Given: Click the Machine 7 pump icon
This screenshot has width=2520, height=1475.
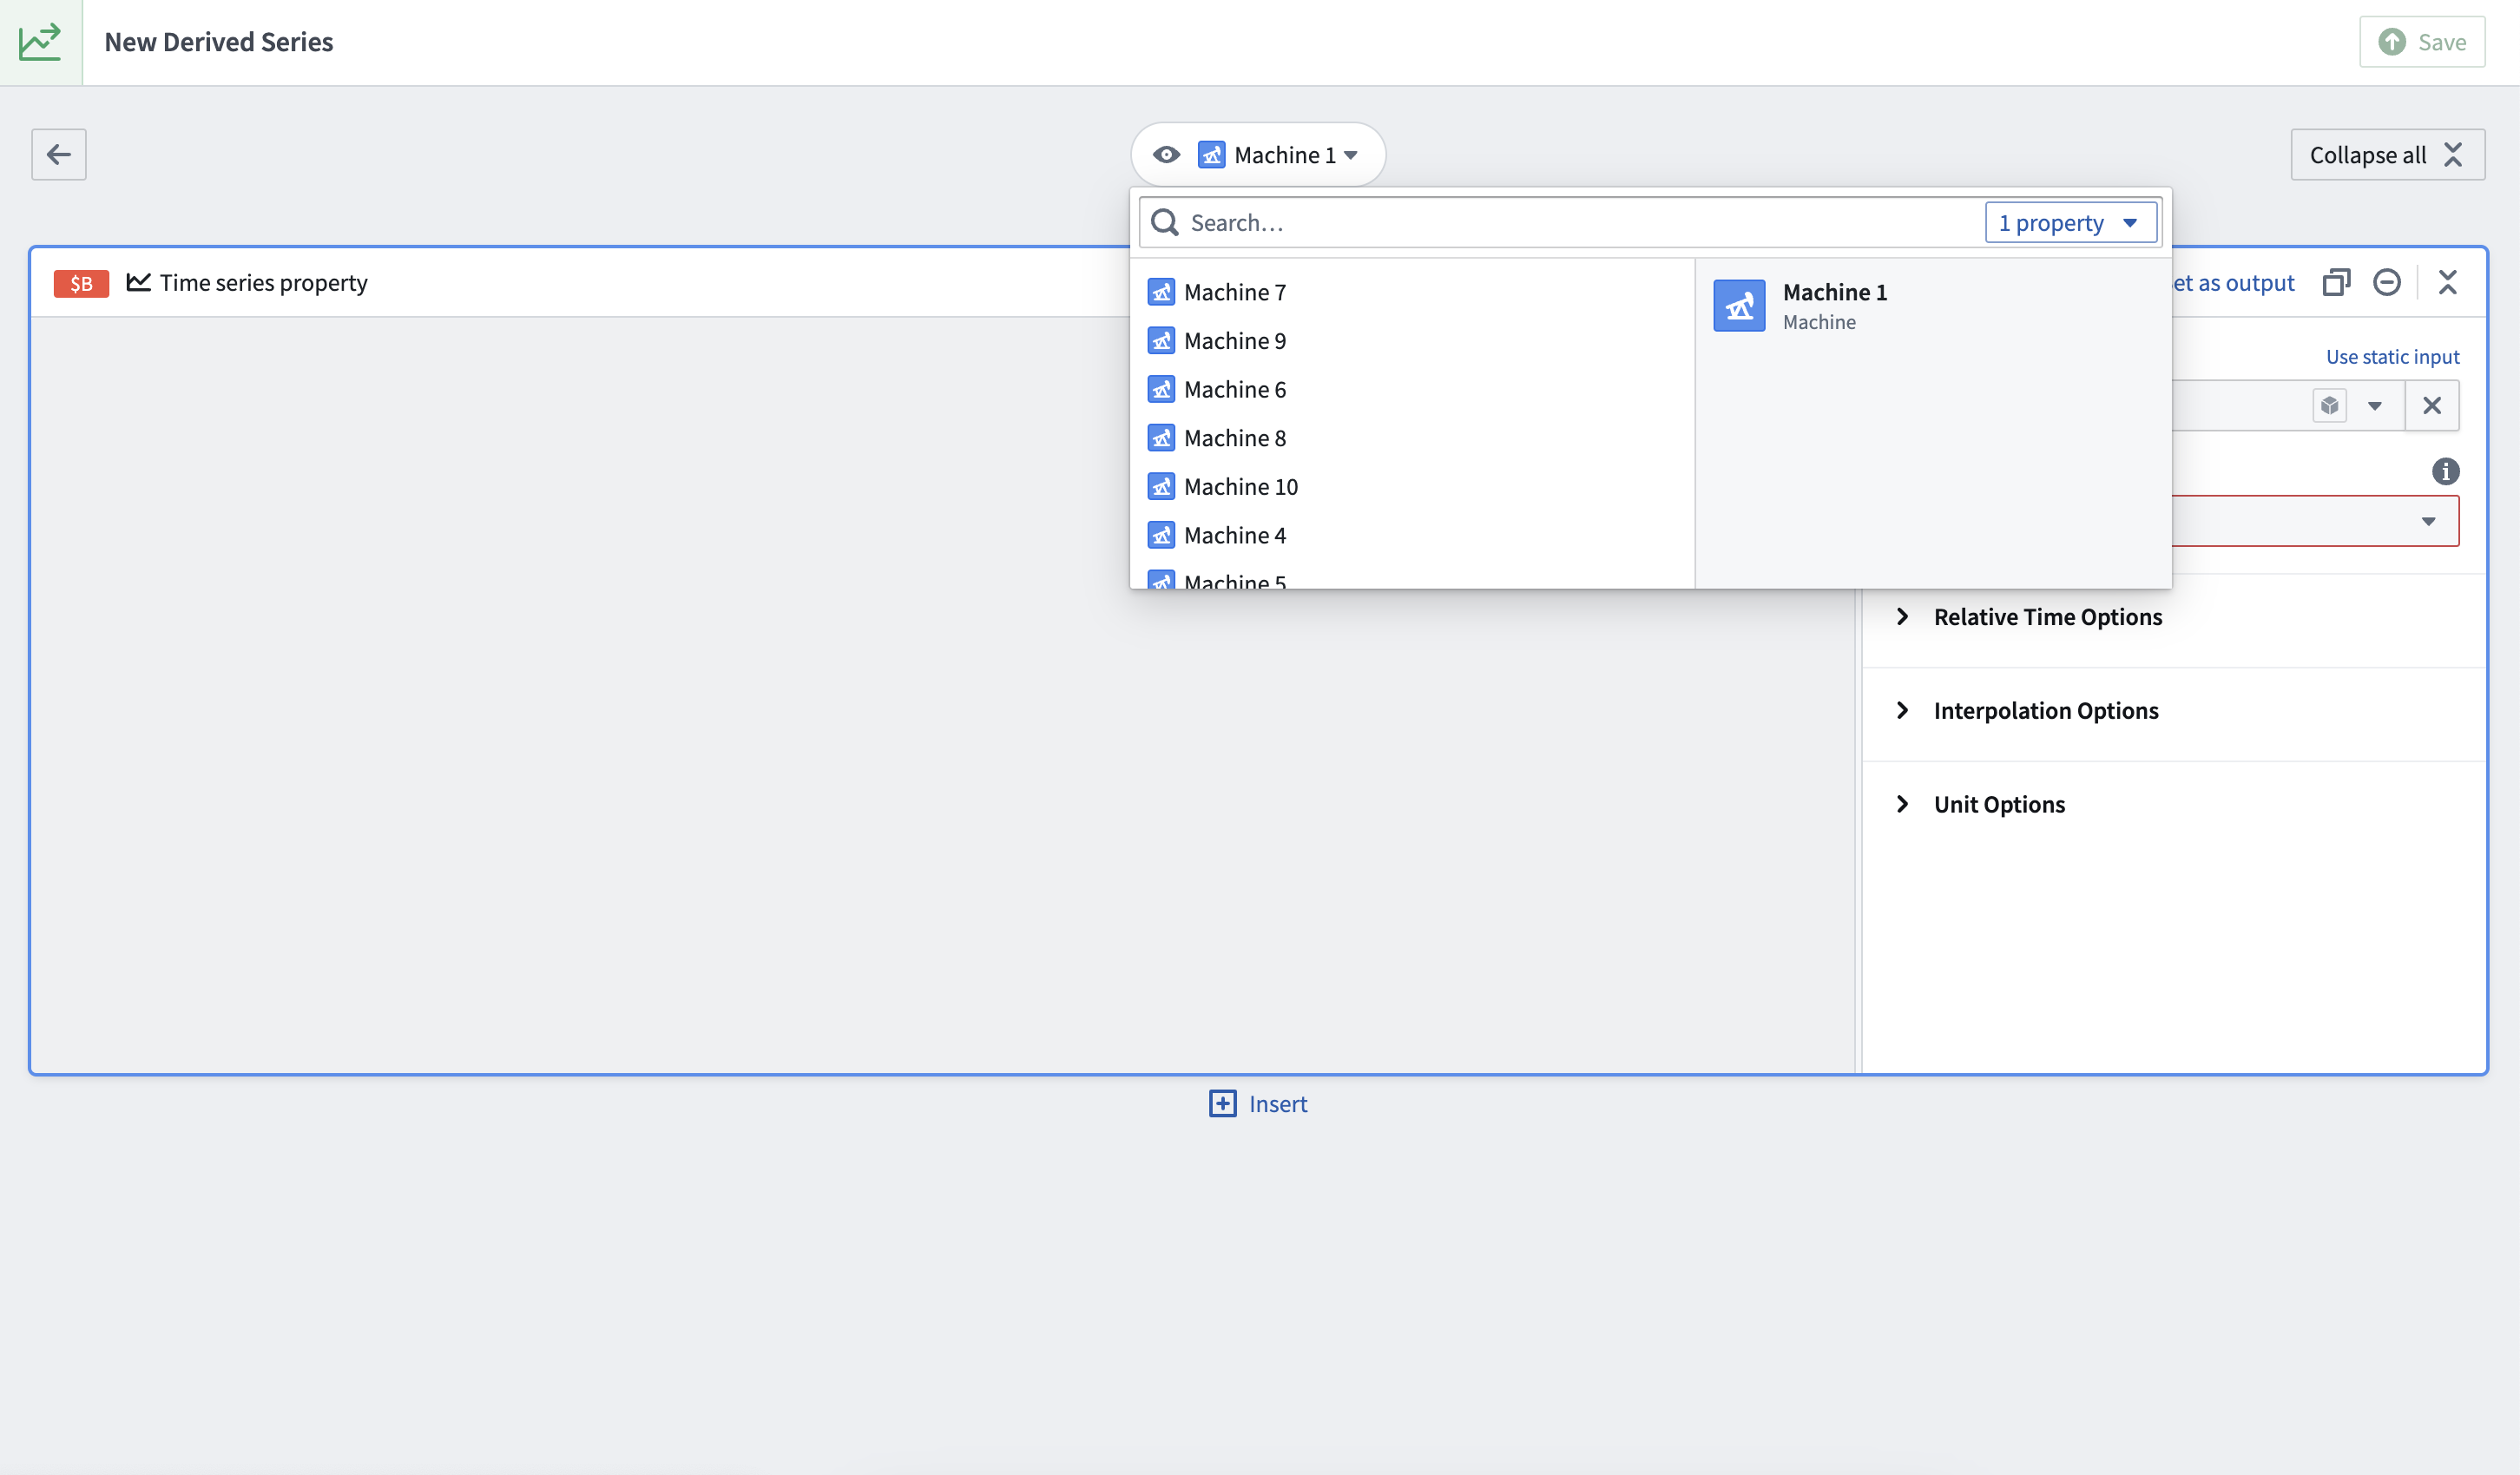Looking at the screenshot, I should click(x=1161, y=292).
